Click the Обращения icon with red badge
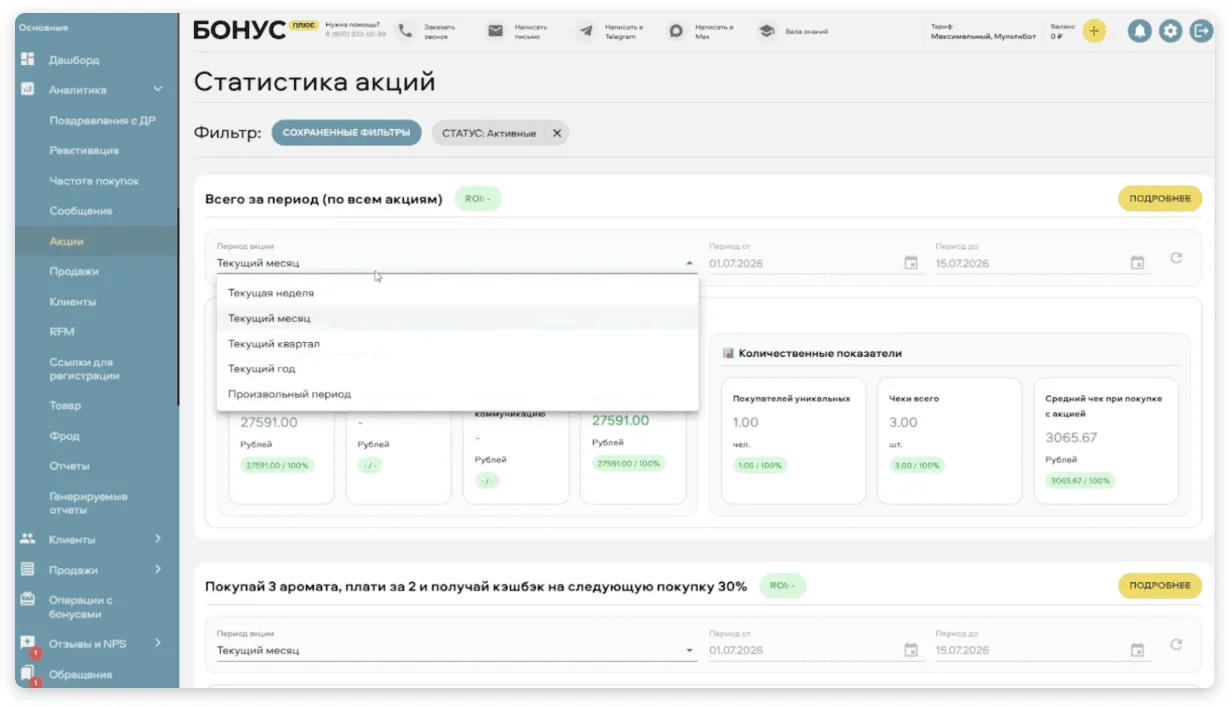The height and width of the screenshot is (706, 1231). [28, 675]
